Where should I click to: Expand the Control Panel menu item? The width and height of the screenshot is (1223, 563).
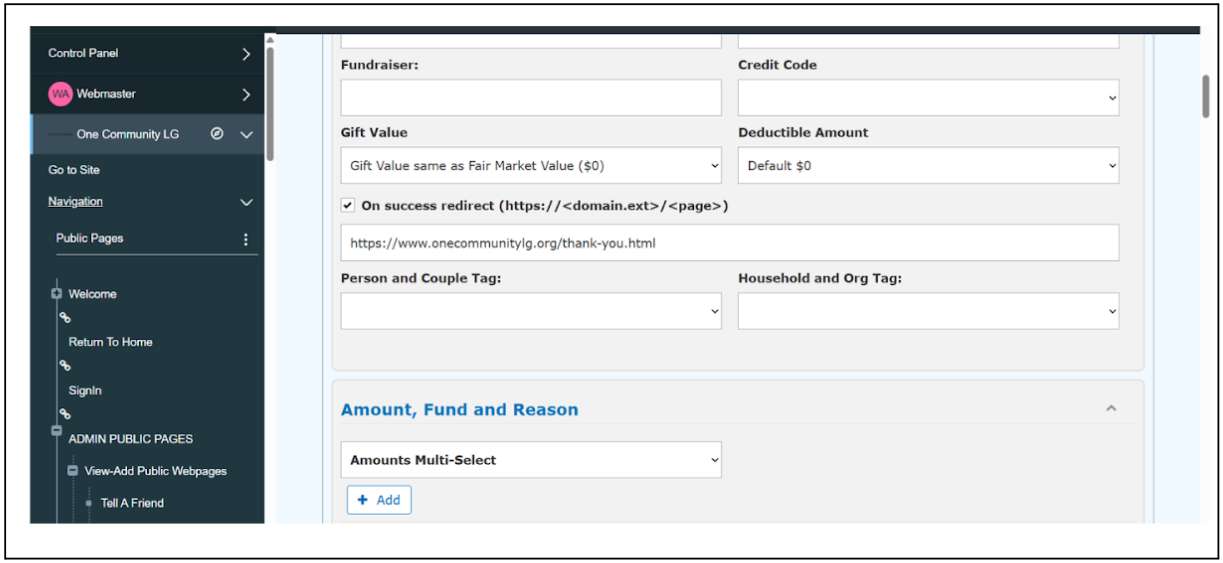[148, 53]
